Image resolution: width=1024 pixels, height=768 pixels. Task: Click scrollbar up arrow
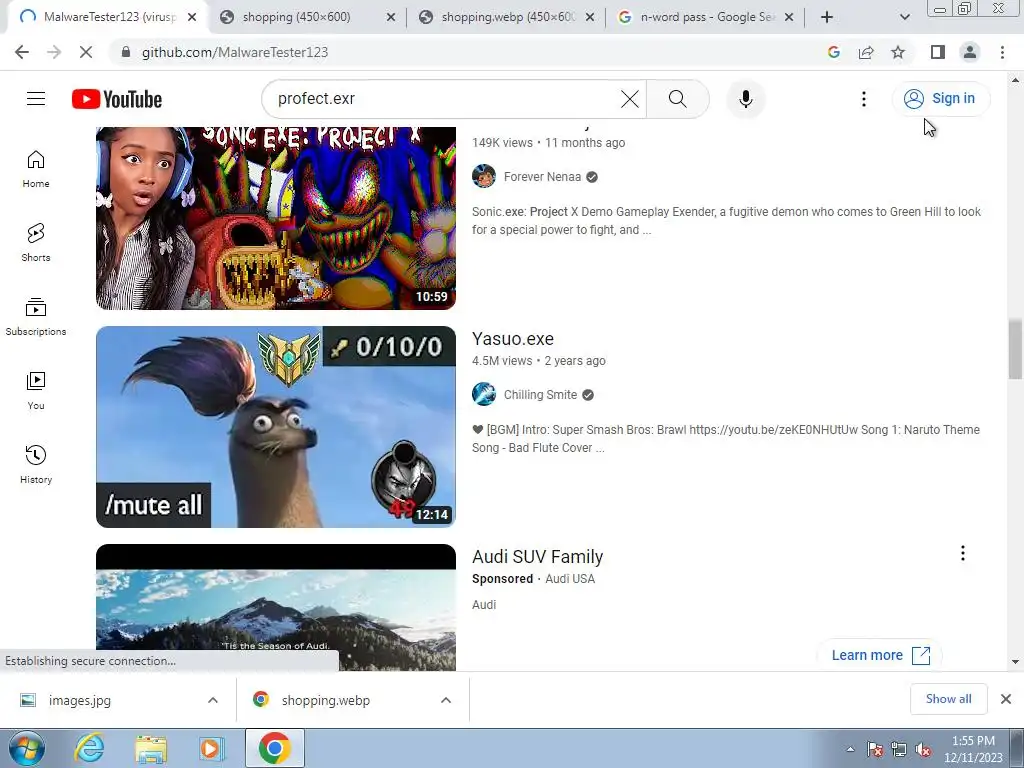click(1015, 80)
